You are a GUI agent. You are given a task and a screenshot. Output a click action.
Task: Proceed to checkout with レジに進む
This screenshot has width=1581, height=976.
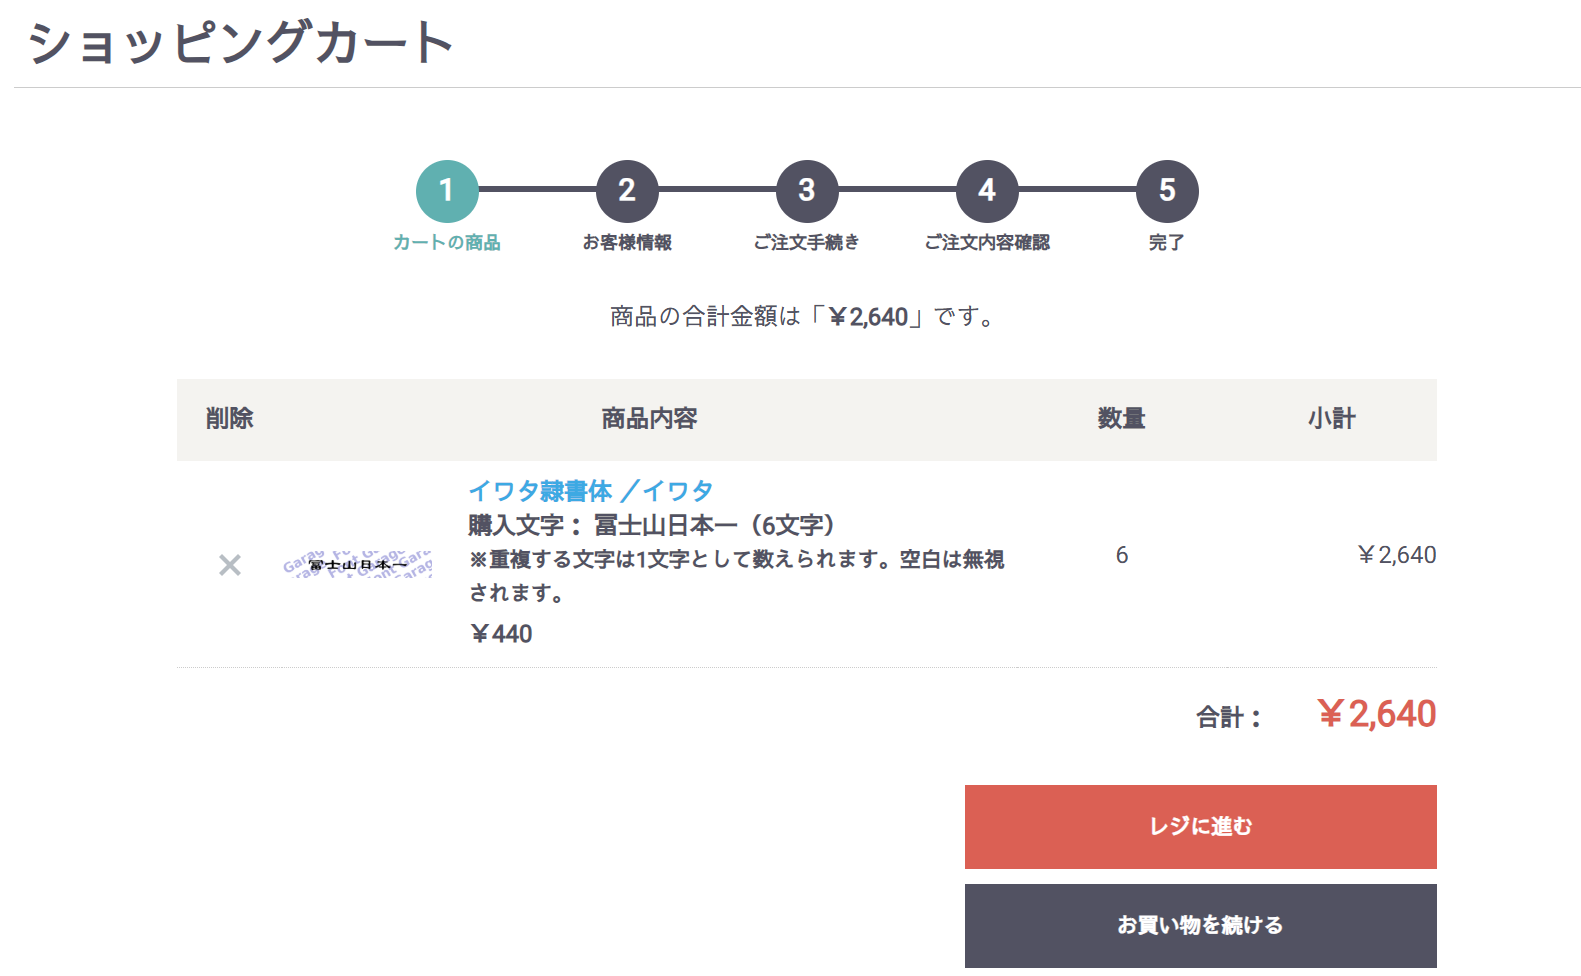[x=1200, y=827]
